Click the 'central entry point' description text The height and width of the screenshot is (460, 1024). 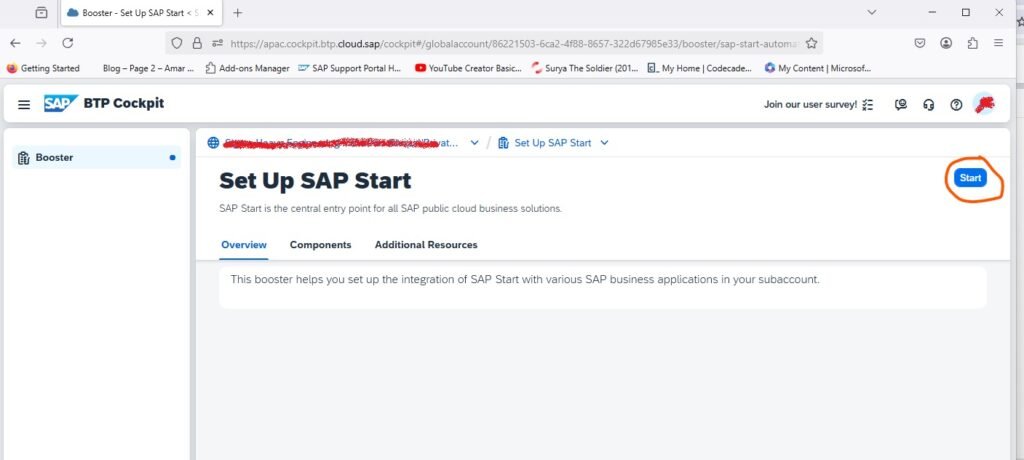point(391,209)
